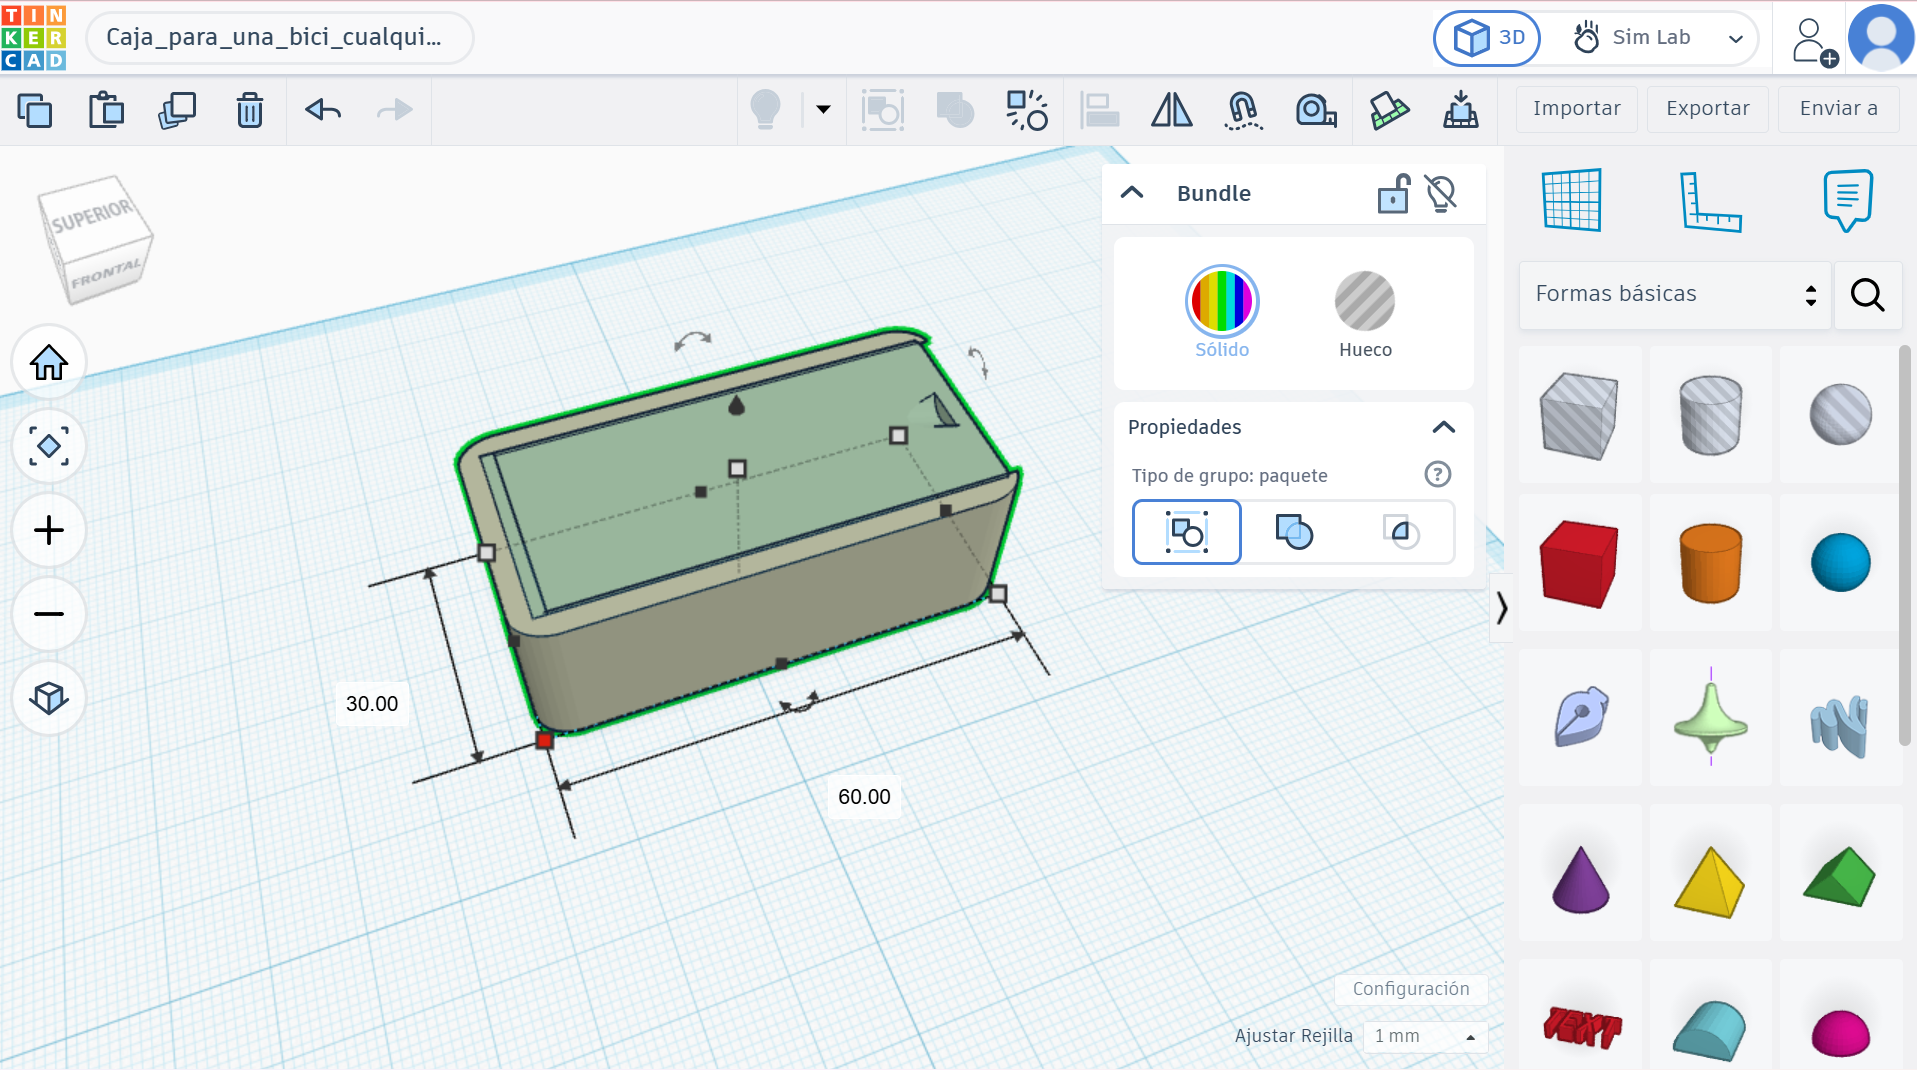
Task: Open the notes tool in shapes panel
Action: [x=1847, y=200]
